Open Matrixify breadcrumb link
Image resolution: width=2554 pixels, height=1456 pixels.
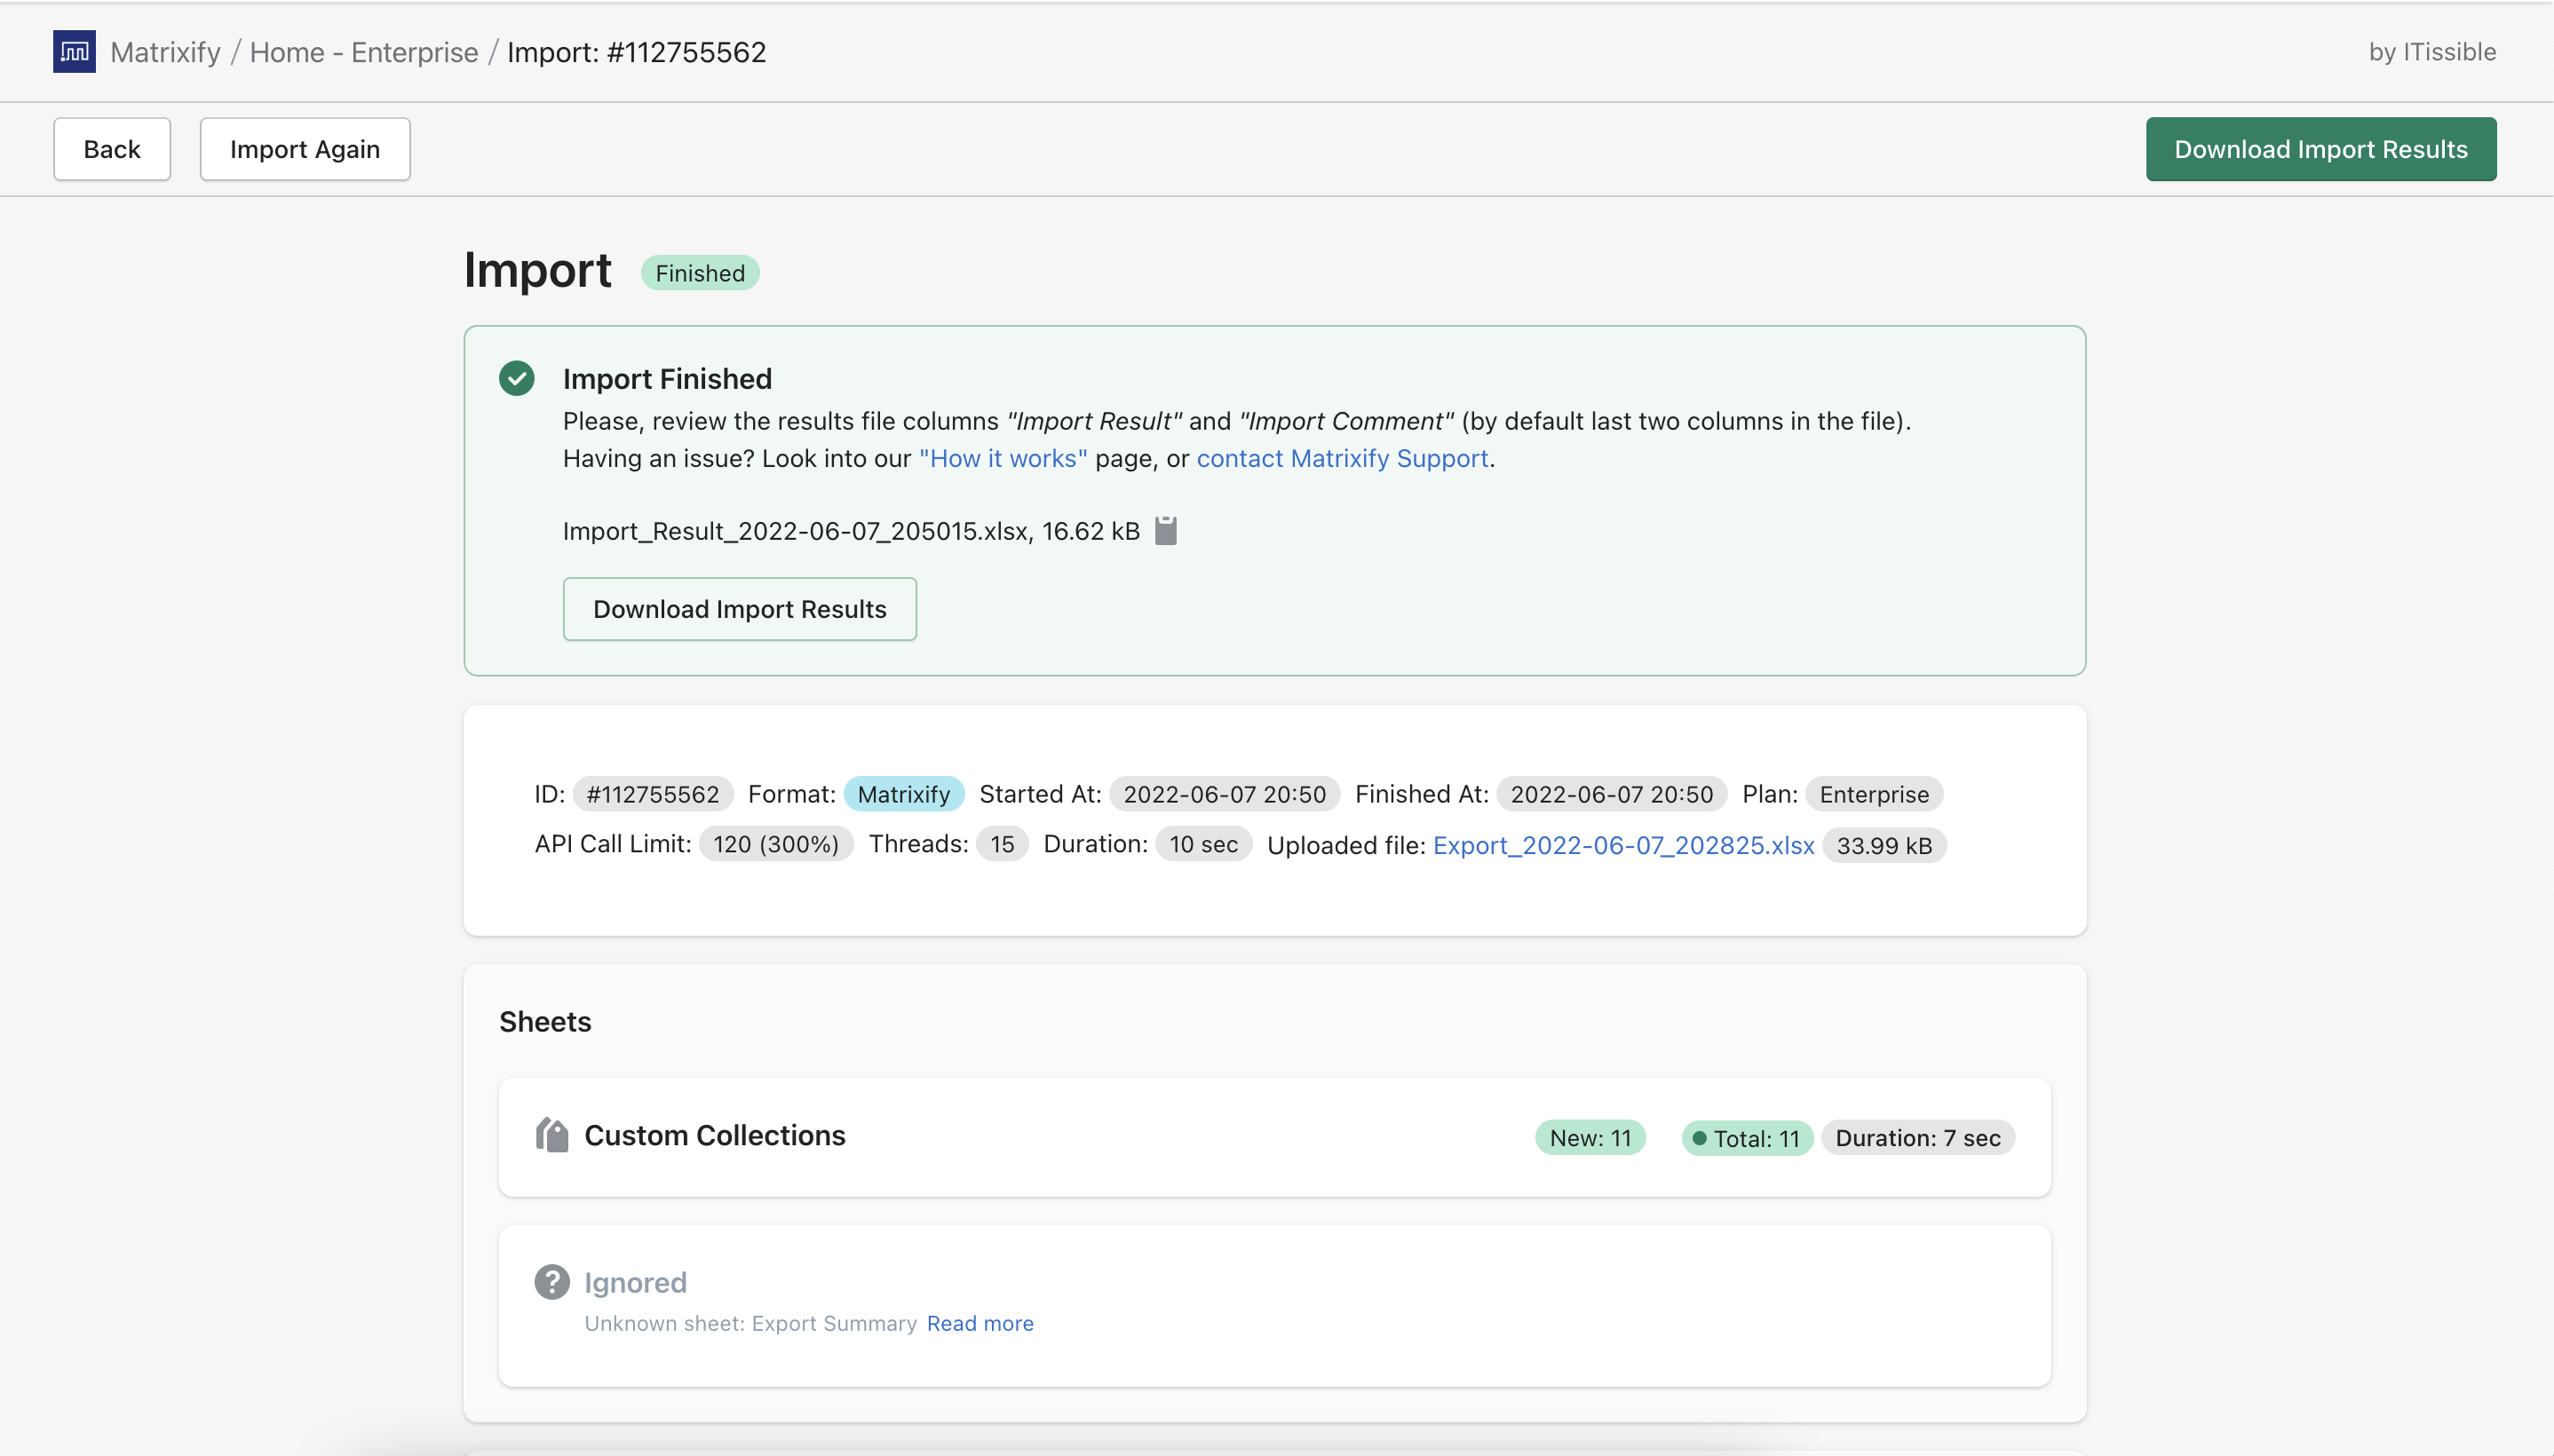165,52
